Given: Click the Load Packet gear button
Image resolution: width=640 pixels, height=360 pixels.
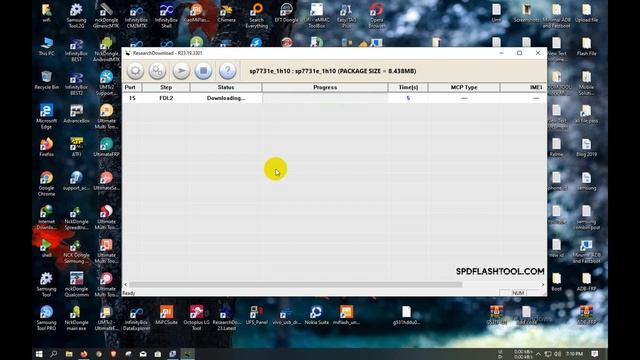Looking at the screenshot, I should click(135, 71).
